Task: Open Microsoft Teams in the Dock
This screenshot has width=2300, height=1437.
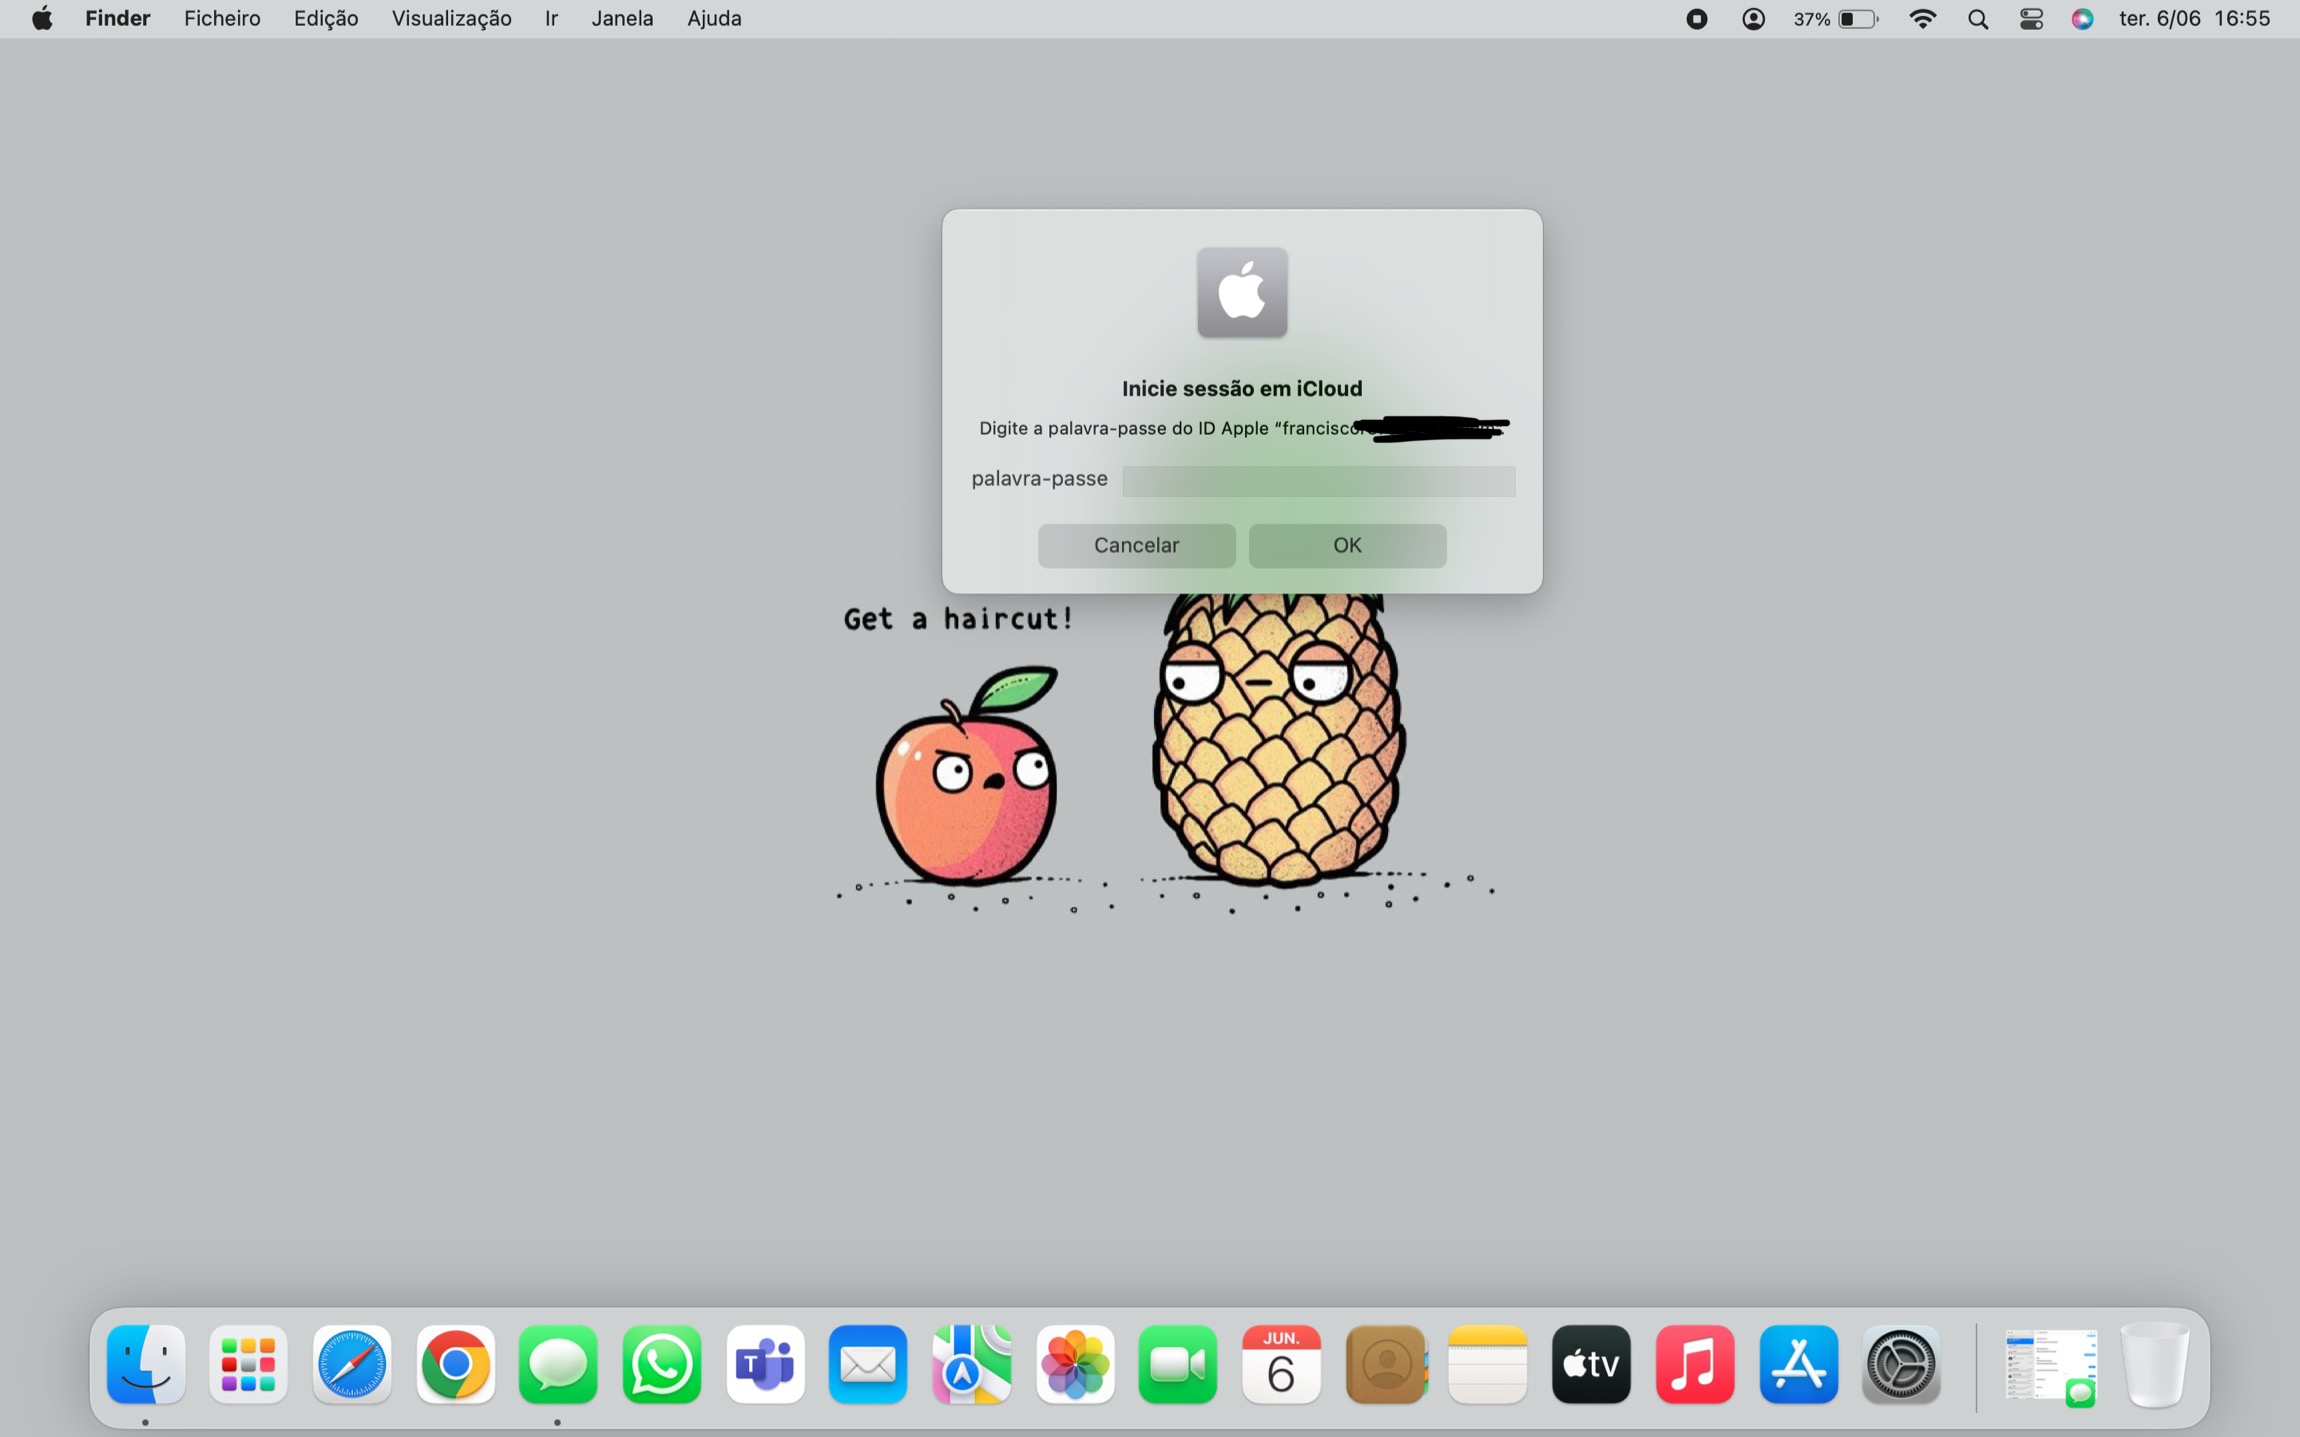Action: tap(765, 1364)
